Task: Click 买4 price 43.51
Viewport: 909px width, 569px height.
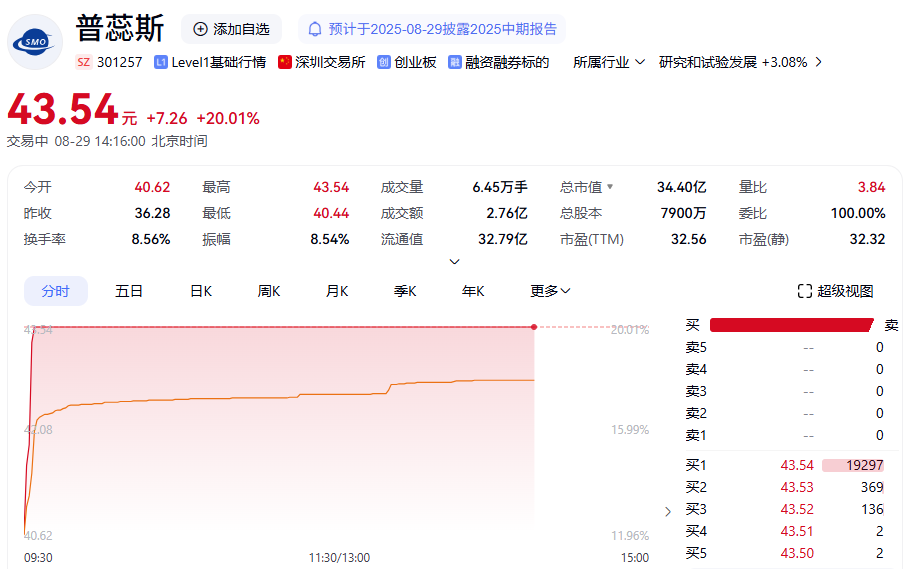Action: click(x=797, y=531)
